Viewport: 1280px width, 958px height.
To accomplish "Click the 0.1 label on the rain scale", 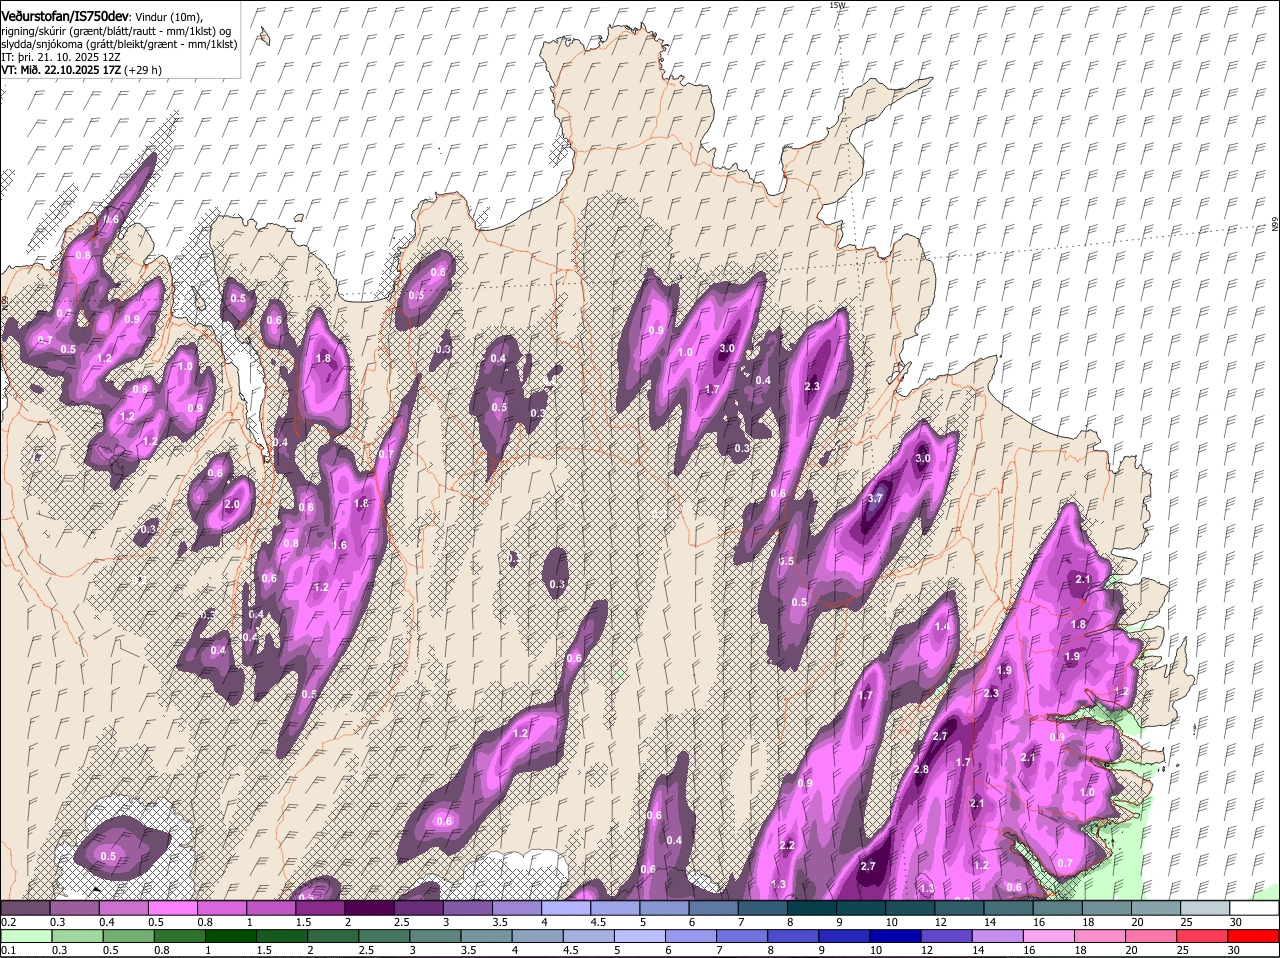I will (x=8, y=950).
